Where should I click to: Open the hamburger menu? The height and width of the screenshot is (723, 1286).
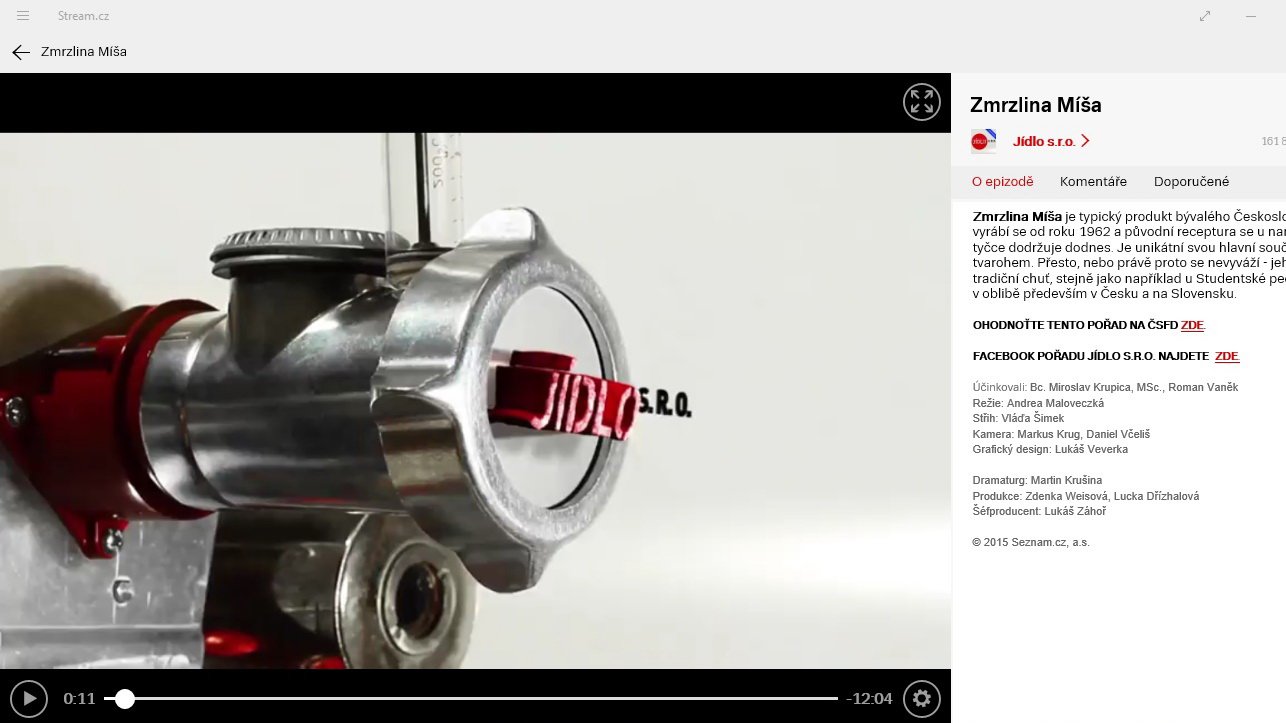coord(23,16)
